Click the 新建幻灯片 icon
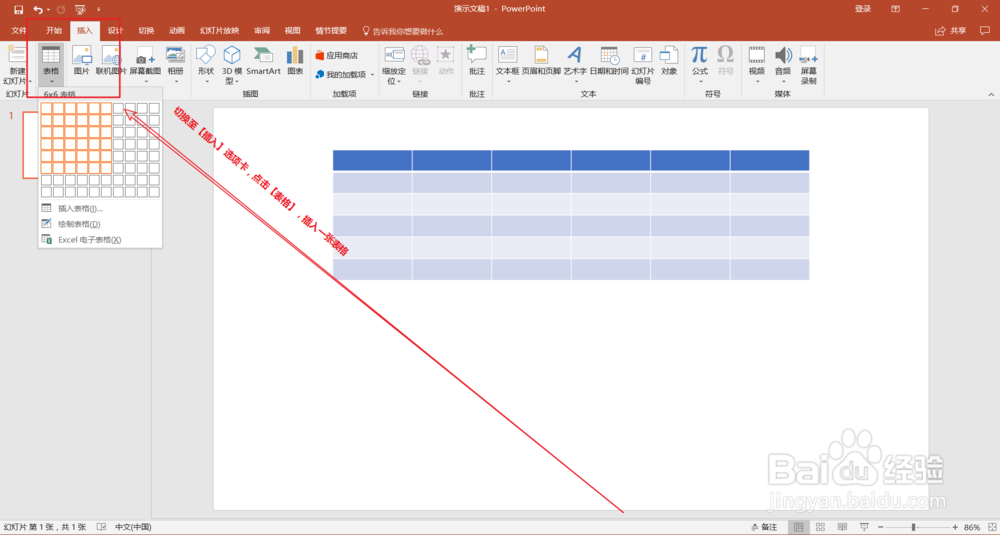Viewport: 1000px width, 535px height. (17, 56)
